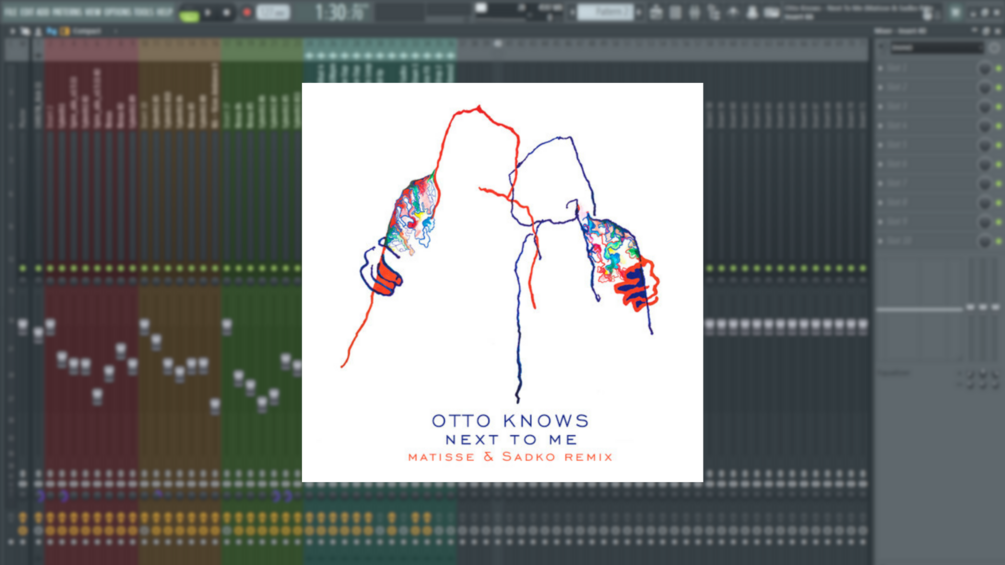Expand Slot 6 plugin arrow
Viewport: 1005px width, 565px height.
pyautogui.click(x=881, y=164)
